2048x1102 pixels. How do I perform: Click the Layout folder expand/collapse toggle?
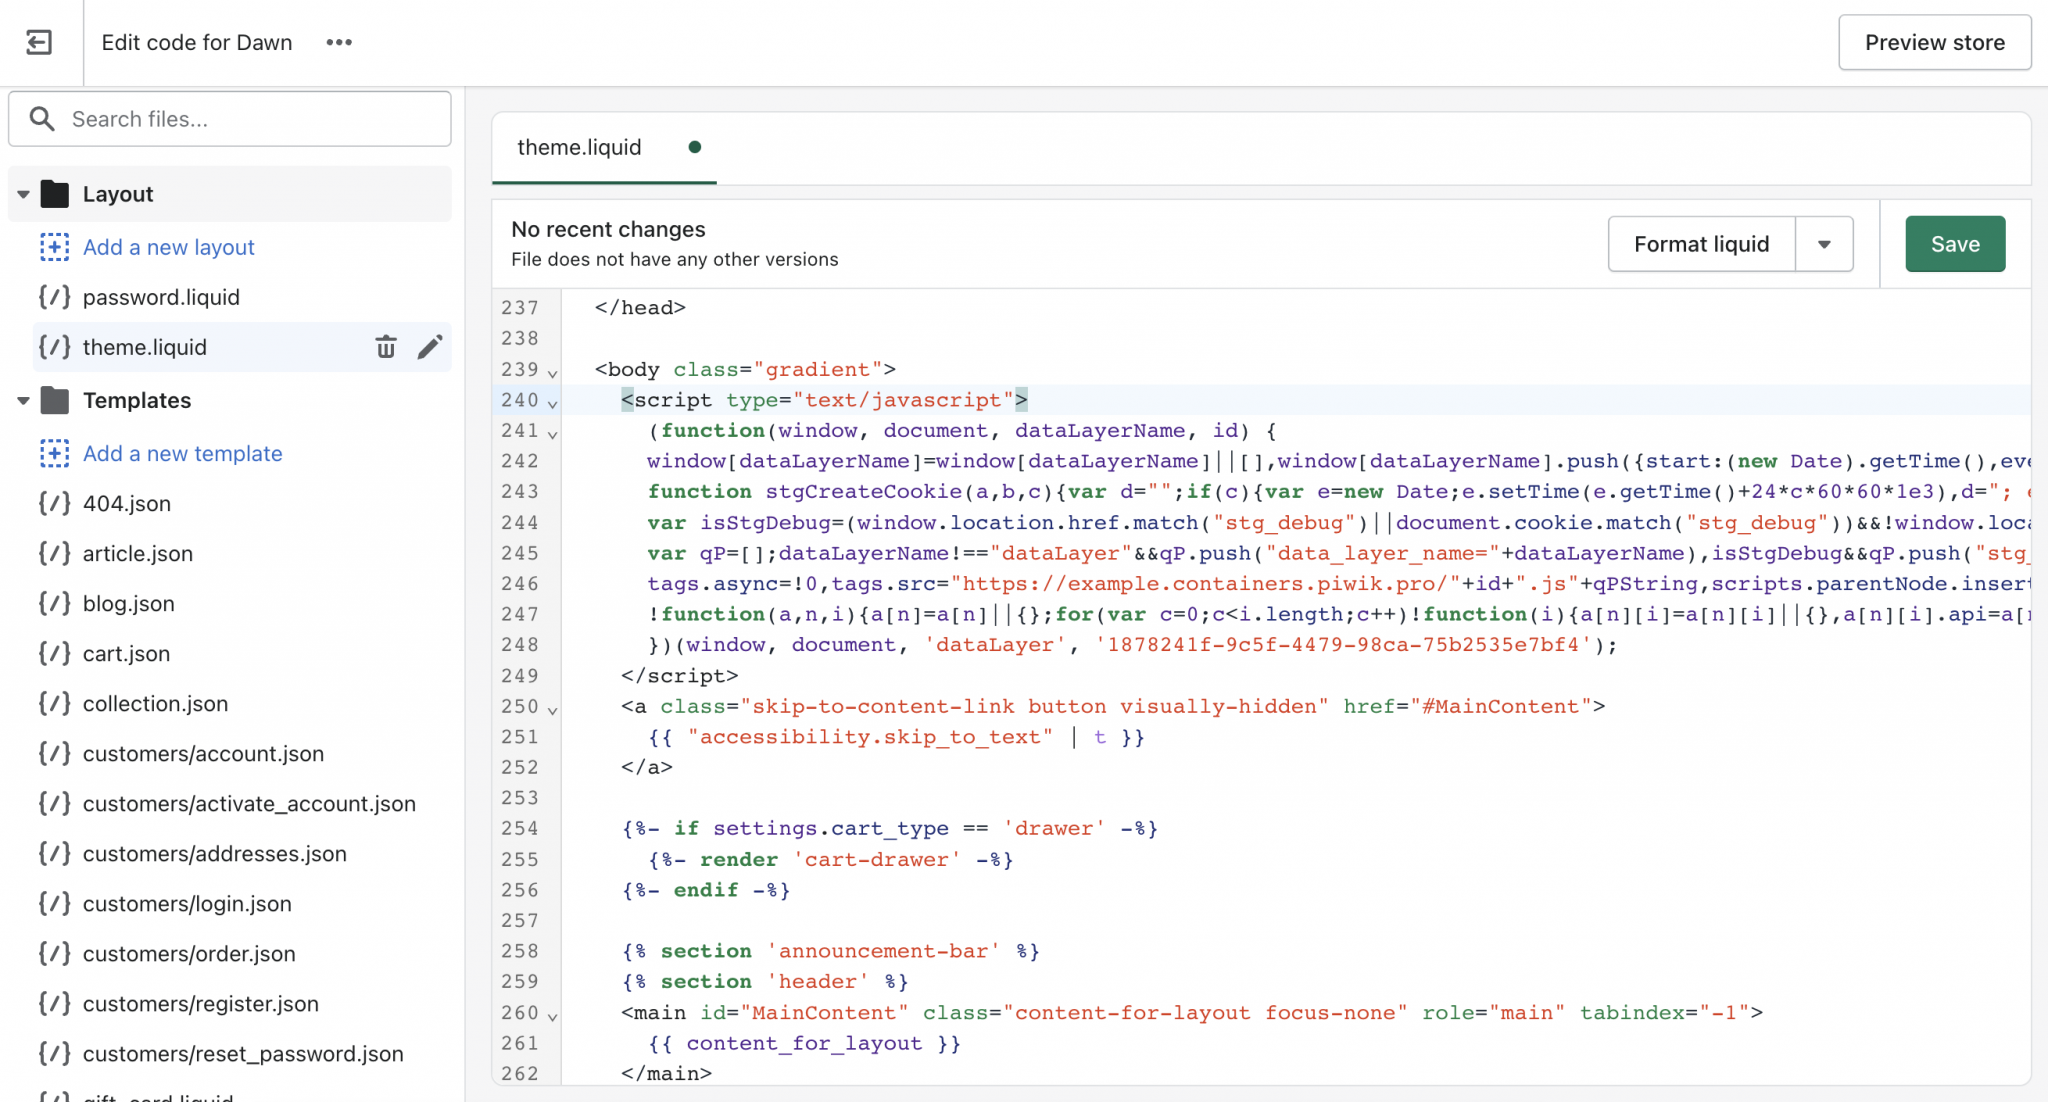[x=22, y=194]
